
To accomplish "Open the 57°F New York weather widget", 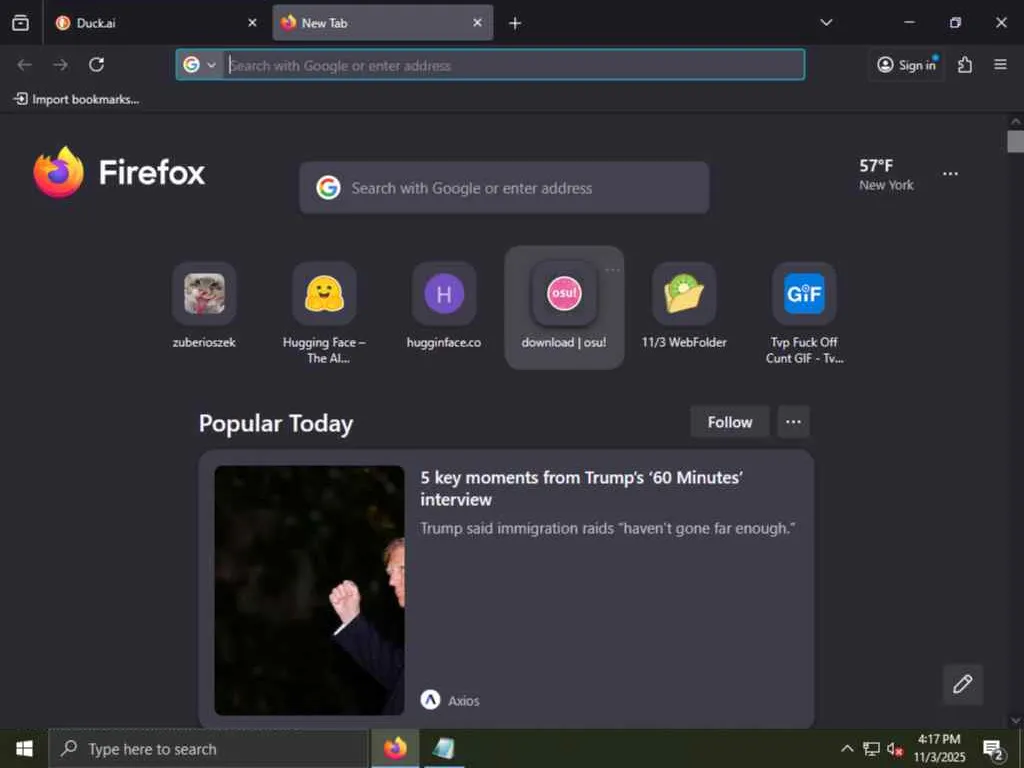I will (x=886, y=174).
